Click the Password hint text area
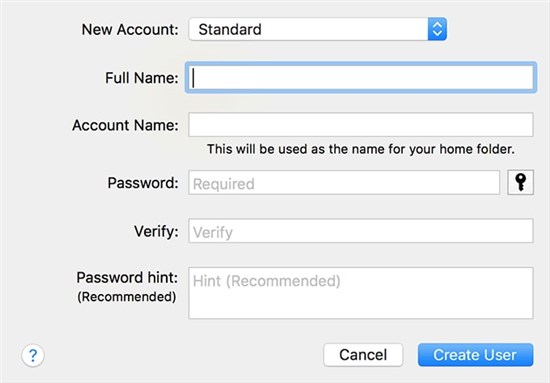Viewport: 550px width, 383px height. coord(361,293)
